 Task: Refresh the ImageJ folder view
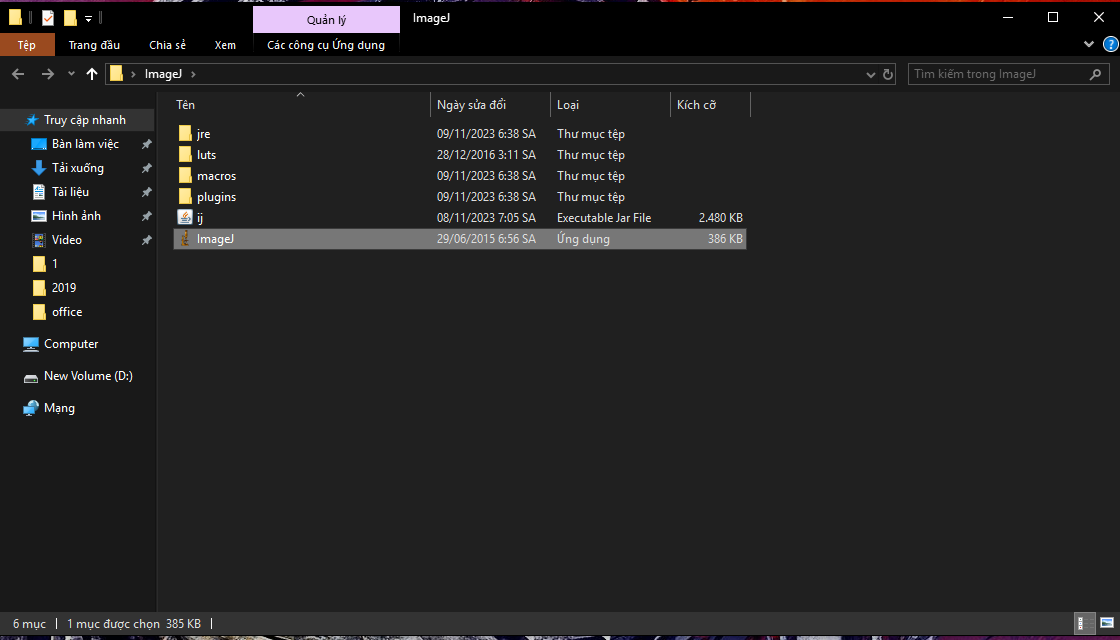click(x=888, y=74)
